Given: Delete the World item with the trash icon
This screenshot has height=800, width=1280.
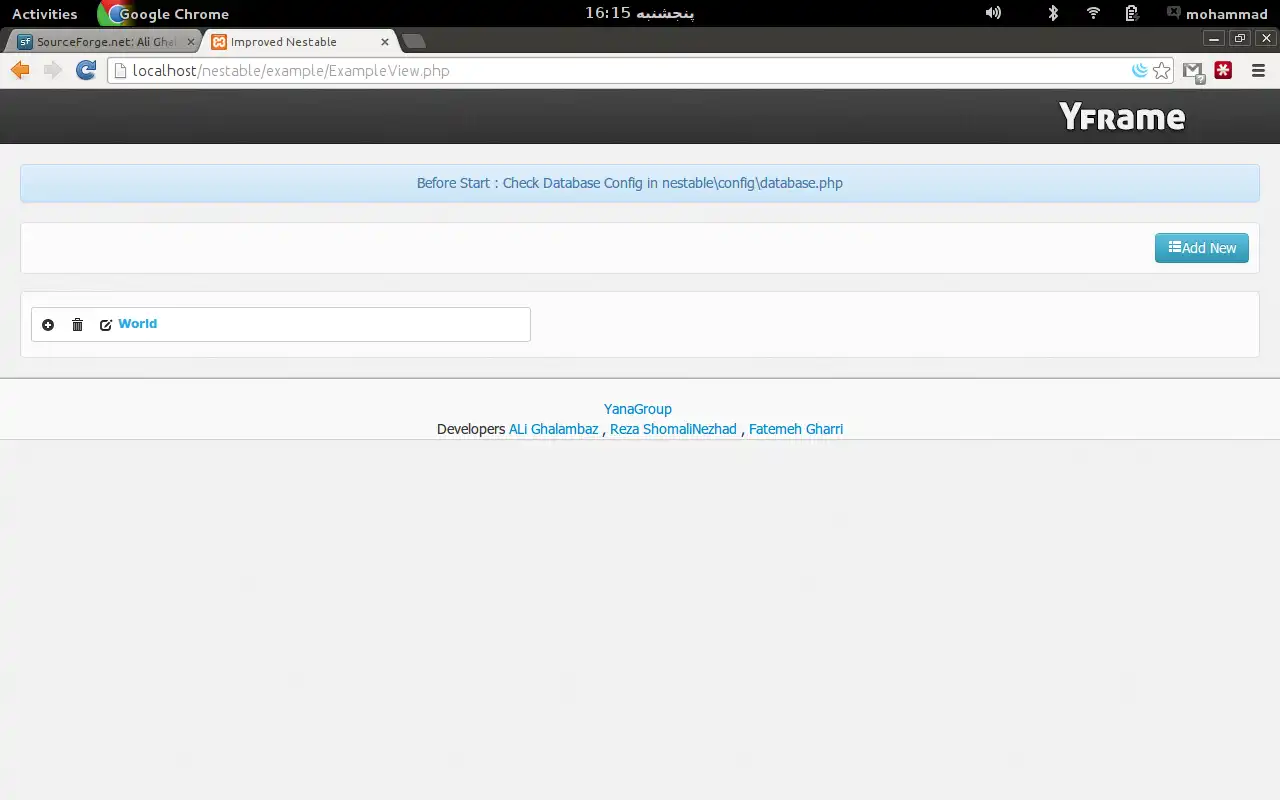Looking at the screenshot, I should pos(77,325).
